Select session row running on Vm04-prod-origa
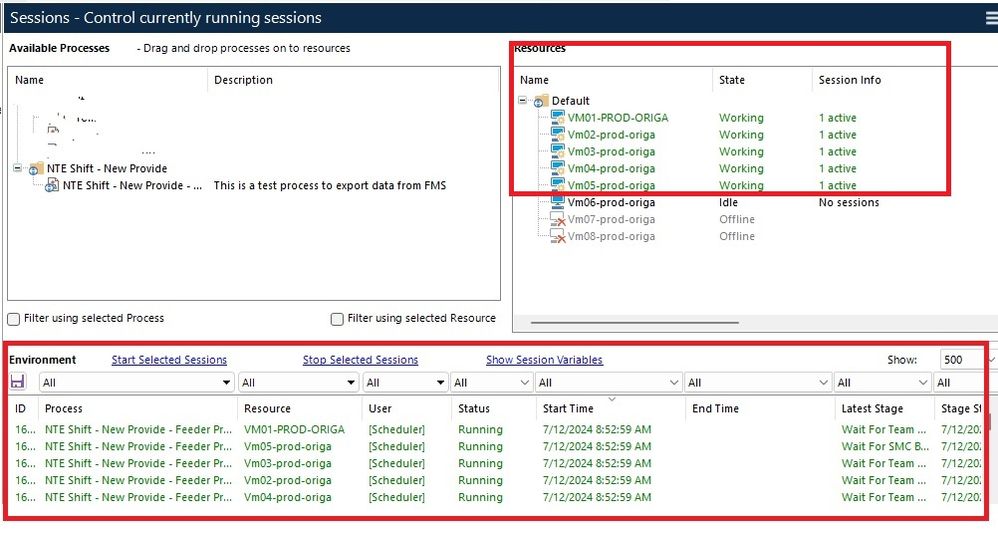This screenshot has height=537, width=998. 496,498
